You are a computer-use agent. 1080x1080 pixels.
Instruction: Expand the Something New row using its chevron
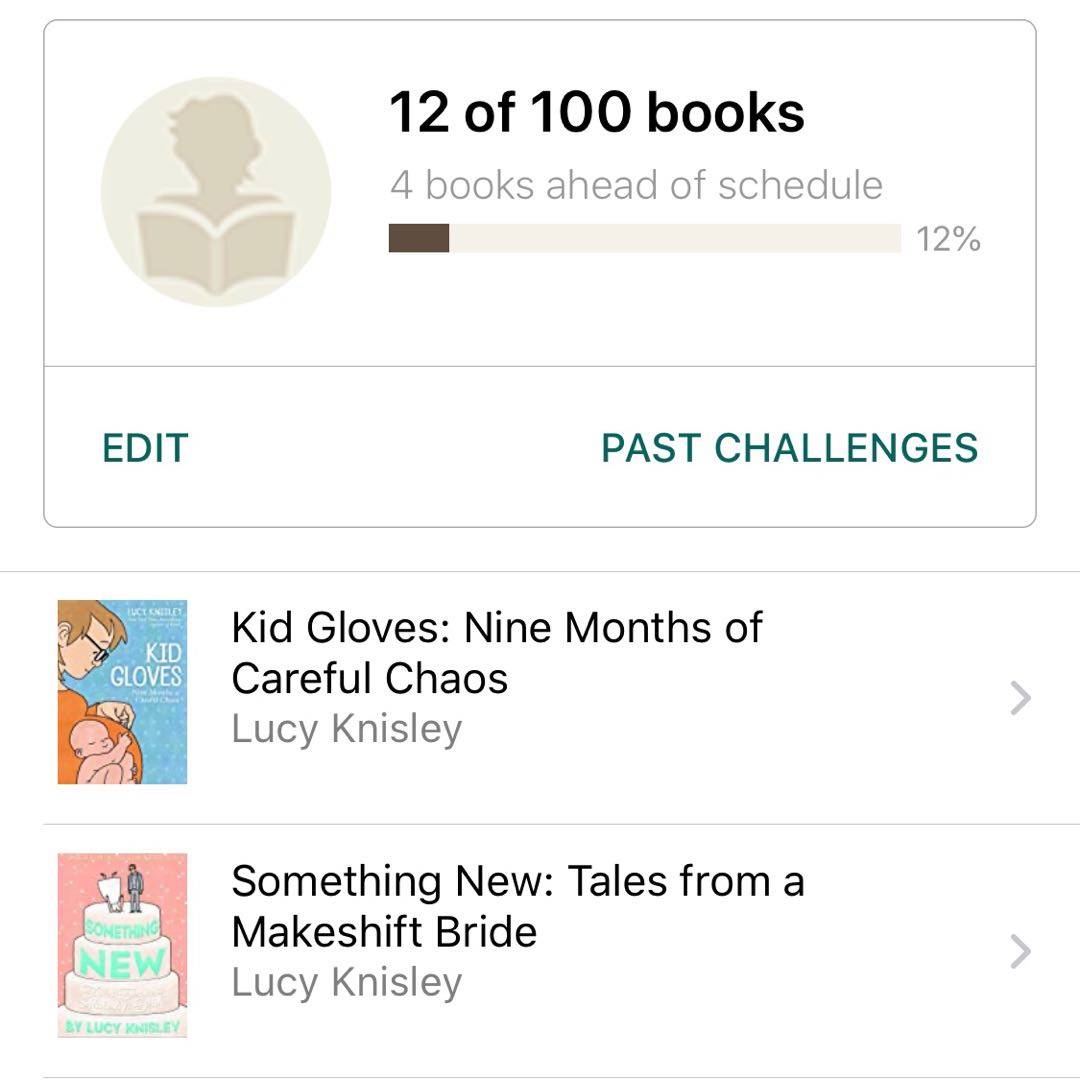tap(1019, 952)
